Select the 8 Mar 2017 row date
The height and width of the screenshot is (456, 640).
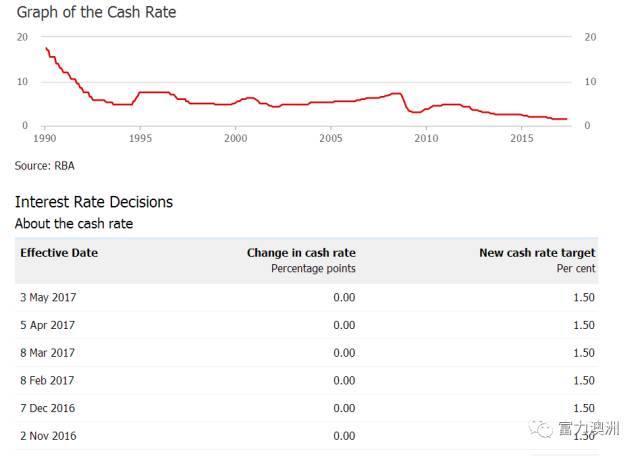[x=47, y=352]
